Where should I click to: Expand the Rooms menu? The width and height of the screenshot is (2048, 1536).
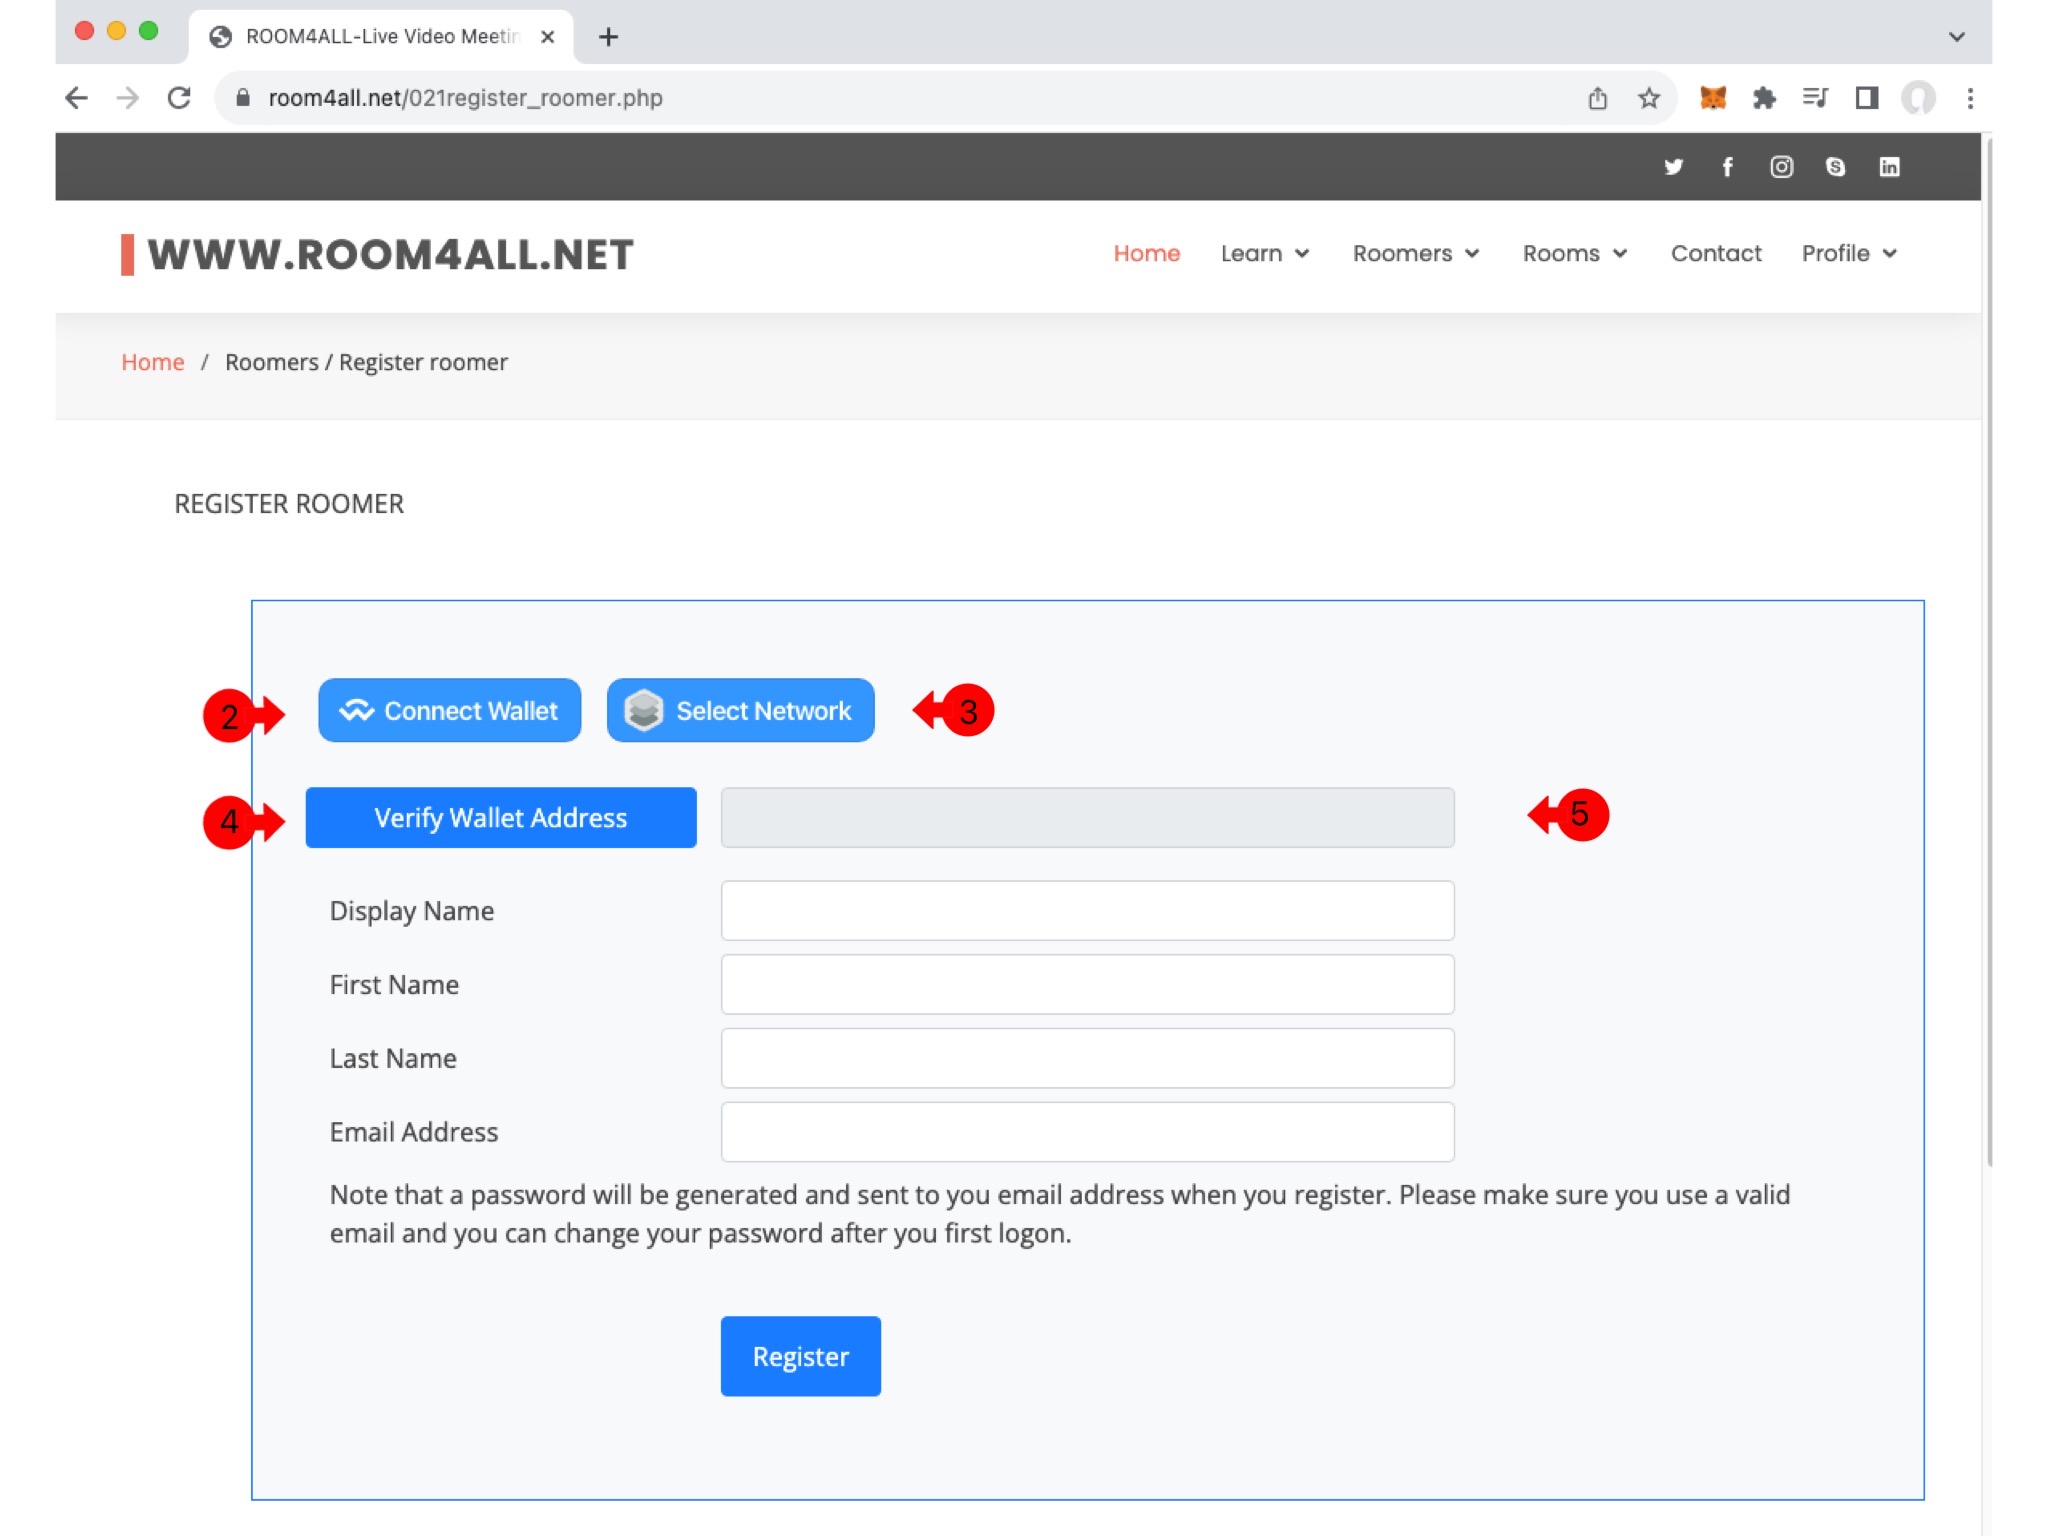click(1574, 253)
